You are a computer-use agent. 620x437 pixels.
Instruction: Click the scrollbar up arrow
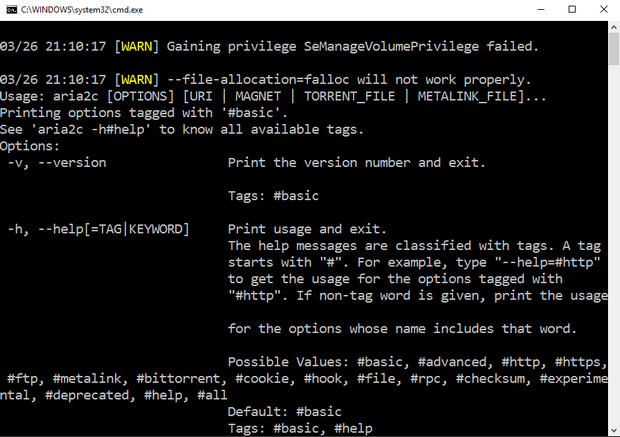tap(613, 27)
